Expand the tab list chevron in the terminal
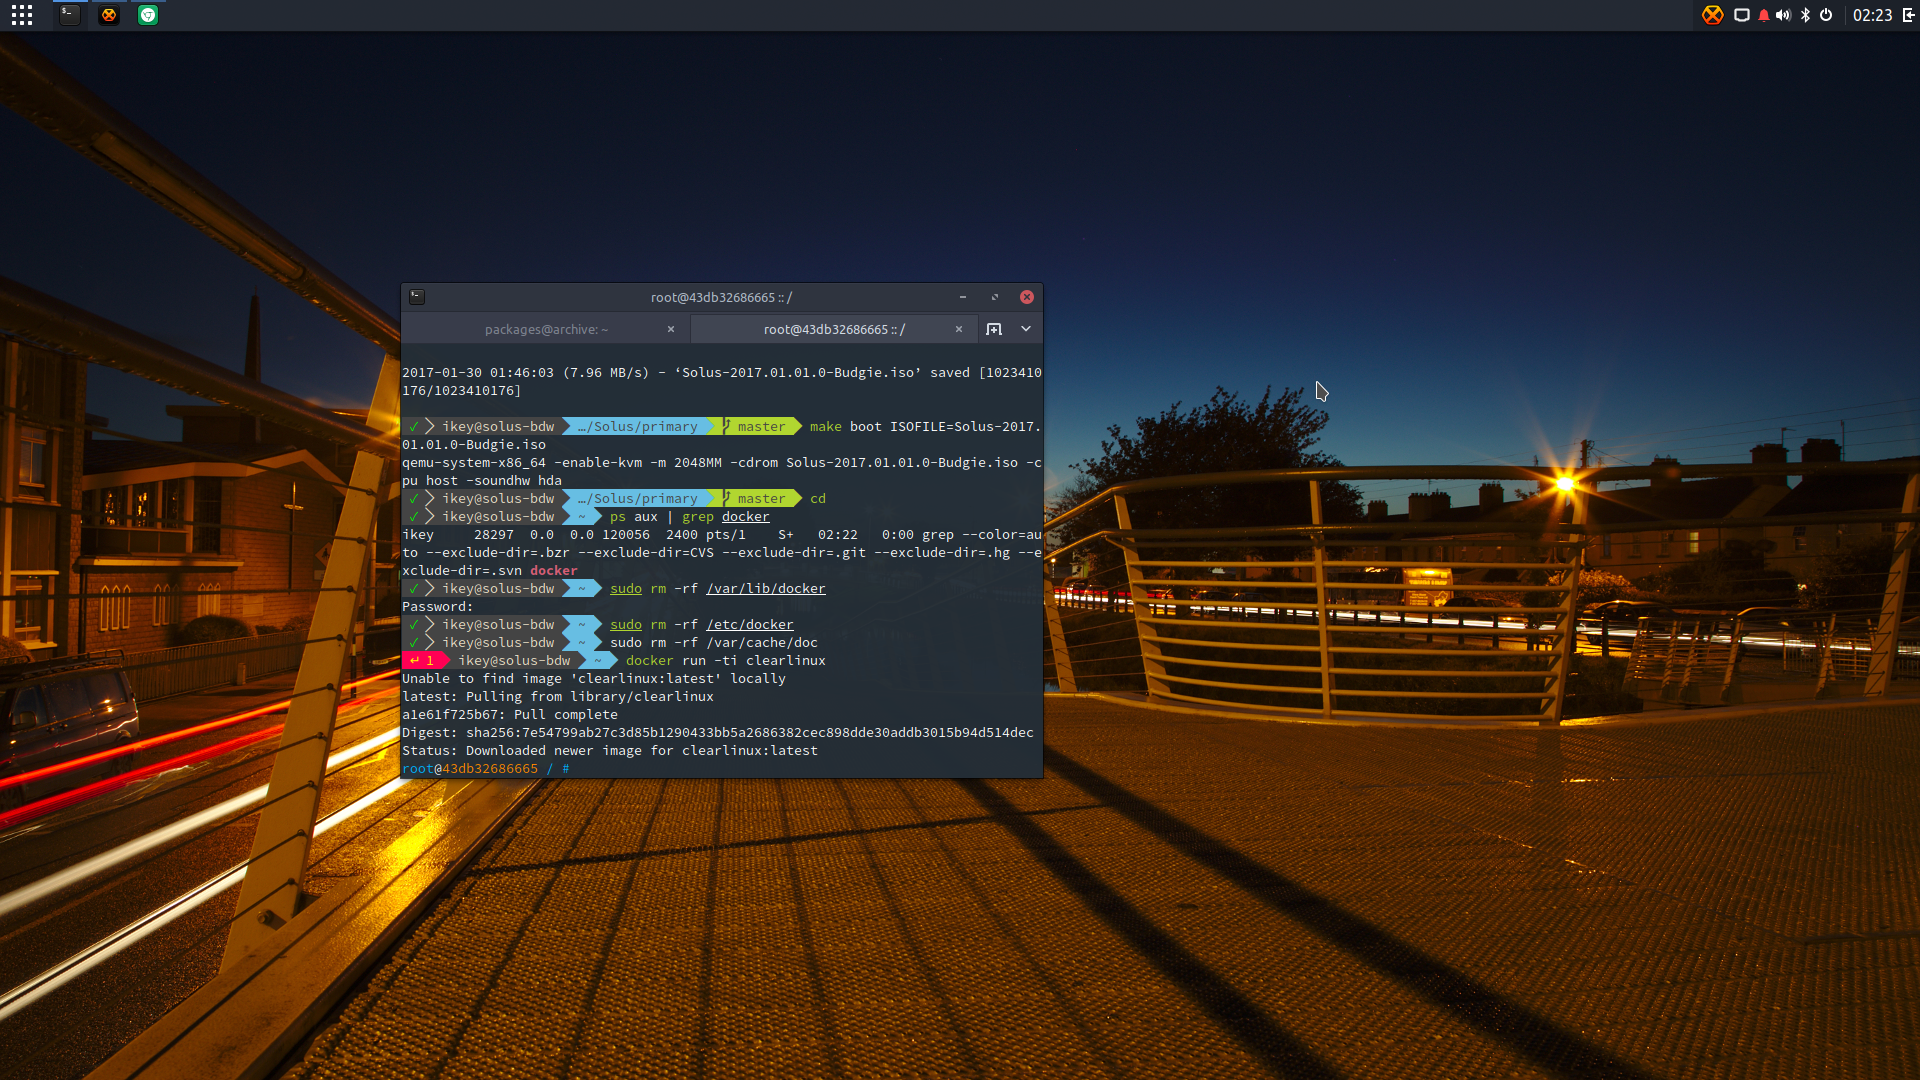This screenshot has width=1920, height=1080. (1025, 329)
